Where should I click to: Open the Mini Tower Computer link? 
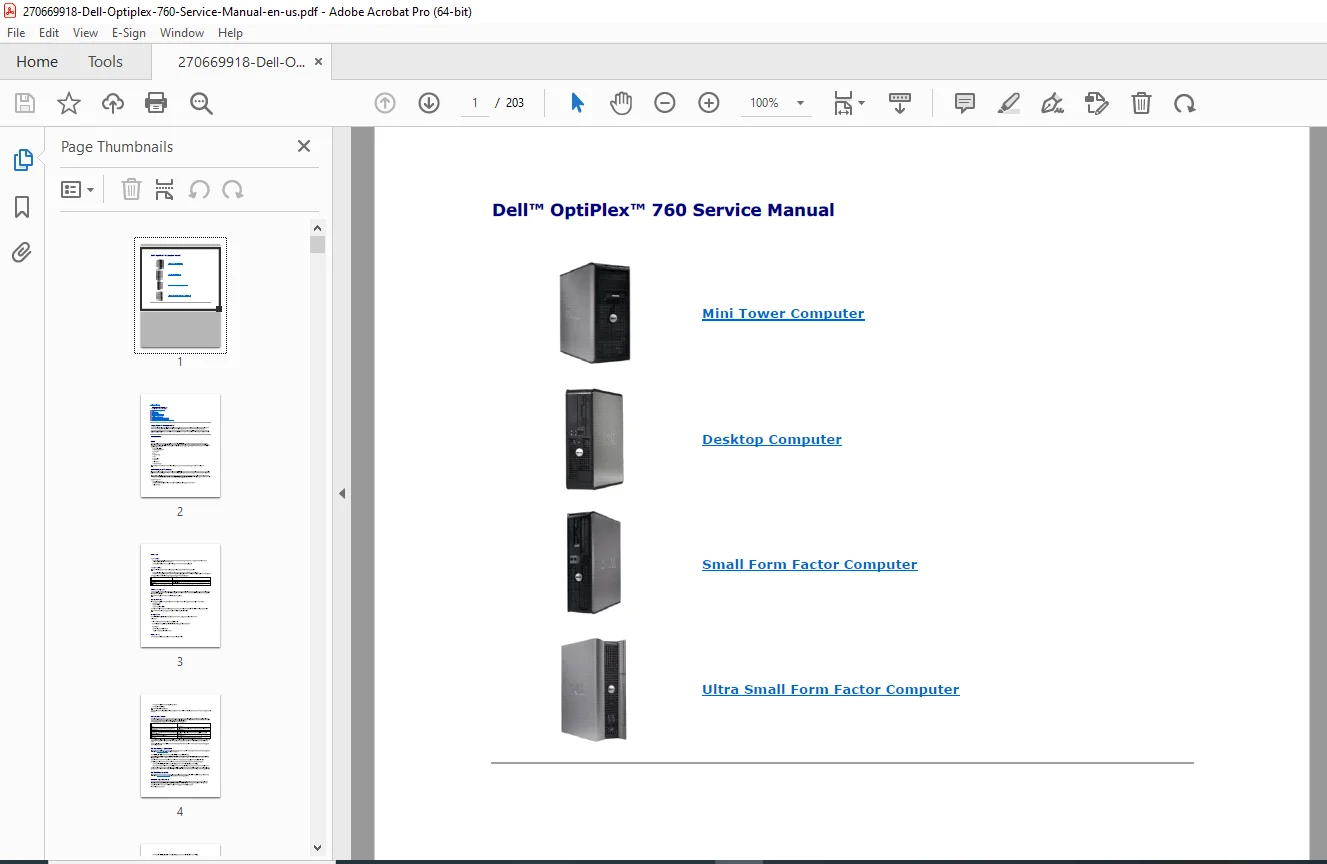point(783,313)
